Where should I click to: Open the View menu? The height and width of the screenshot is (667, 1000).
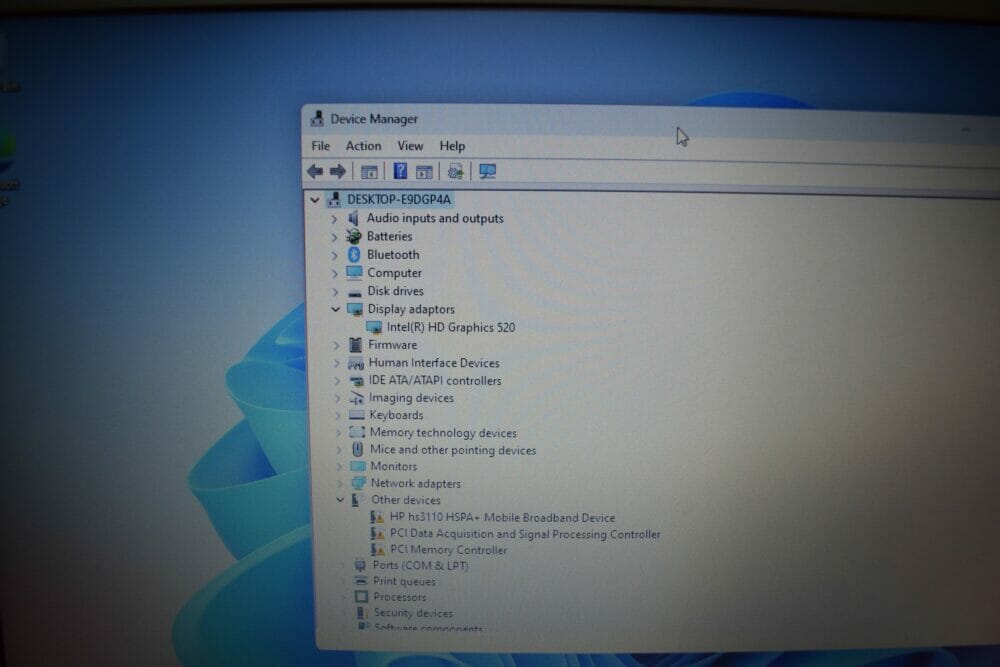pos(410,146)
